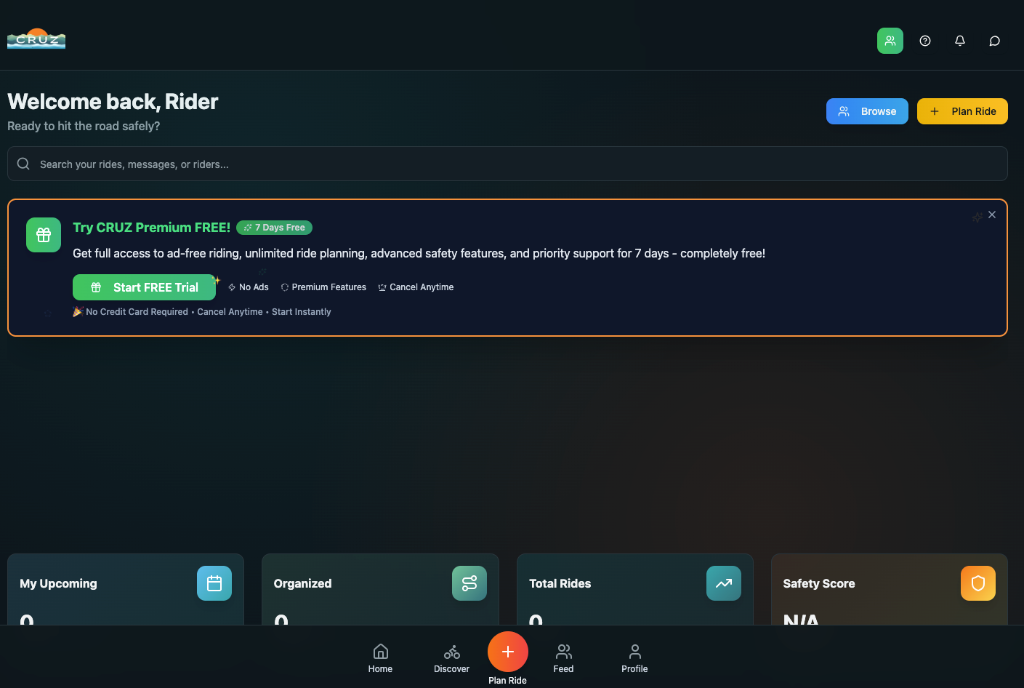Click the No Credit Card Required text
Image resolution: width=1024 pixels, height=688 pixels.
tap(136, 312)
